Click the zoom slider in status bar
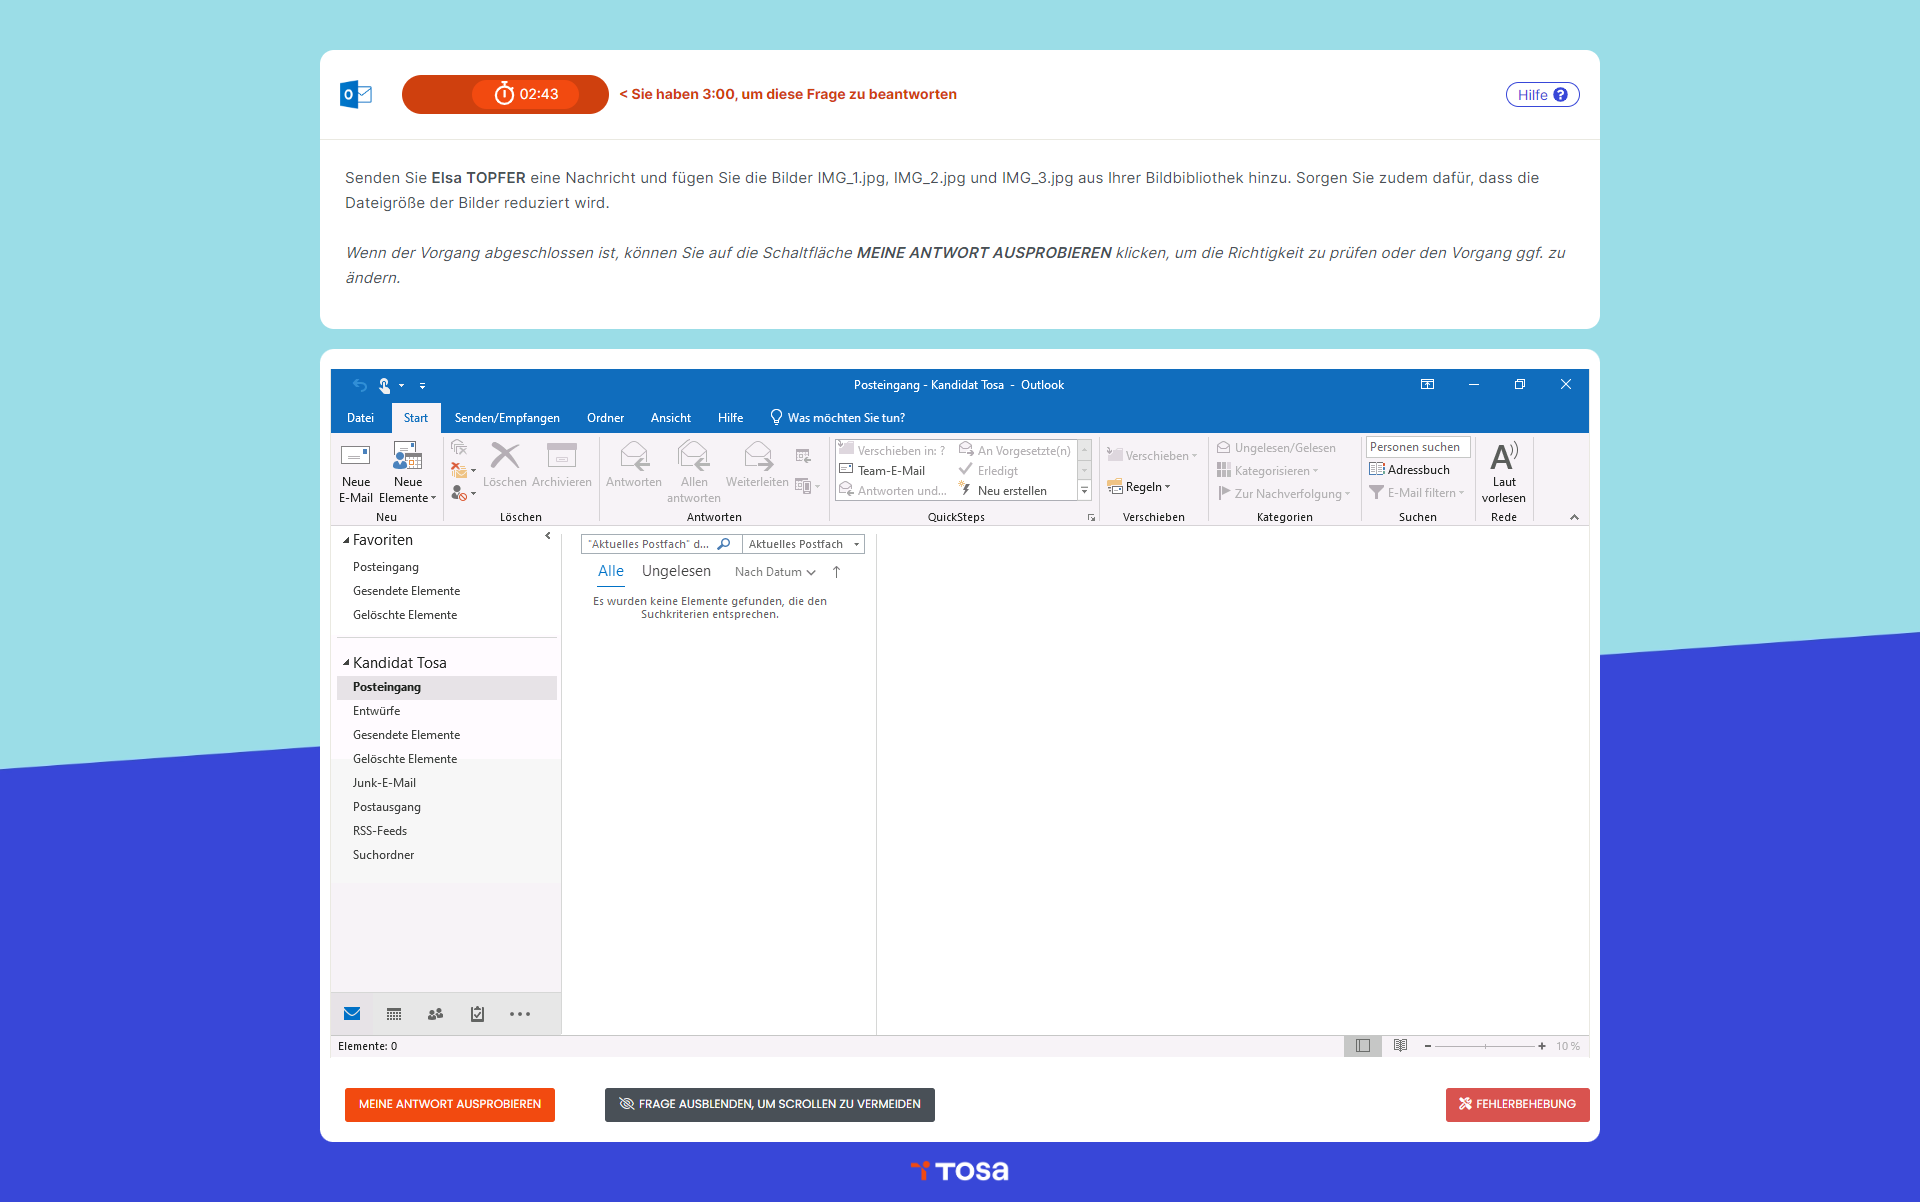1920x1202 pixels. pos(1485,1046)
